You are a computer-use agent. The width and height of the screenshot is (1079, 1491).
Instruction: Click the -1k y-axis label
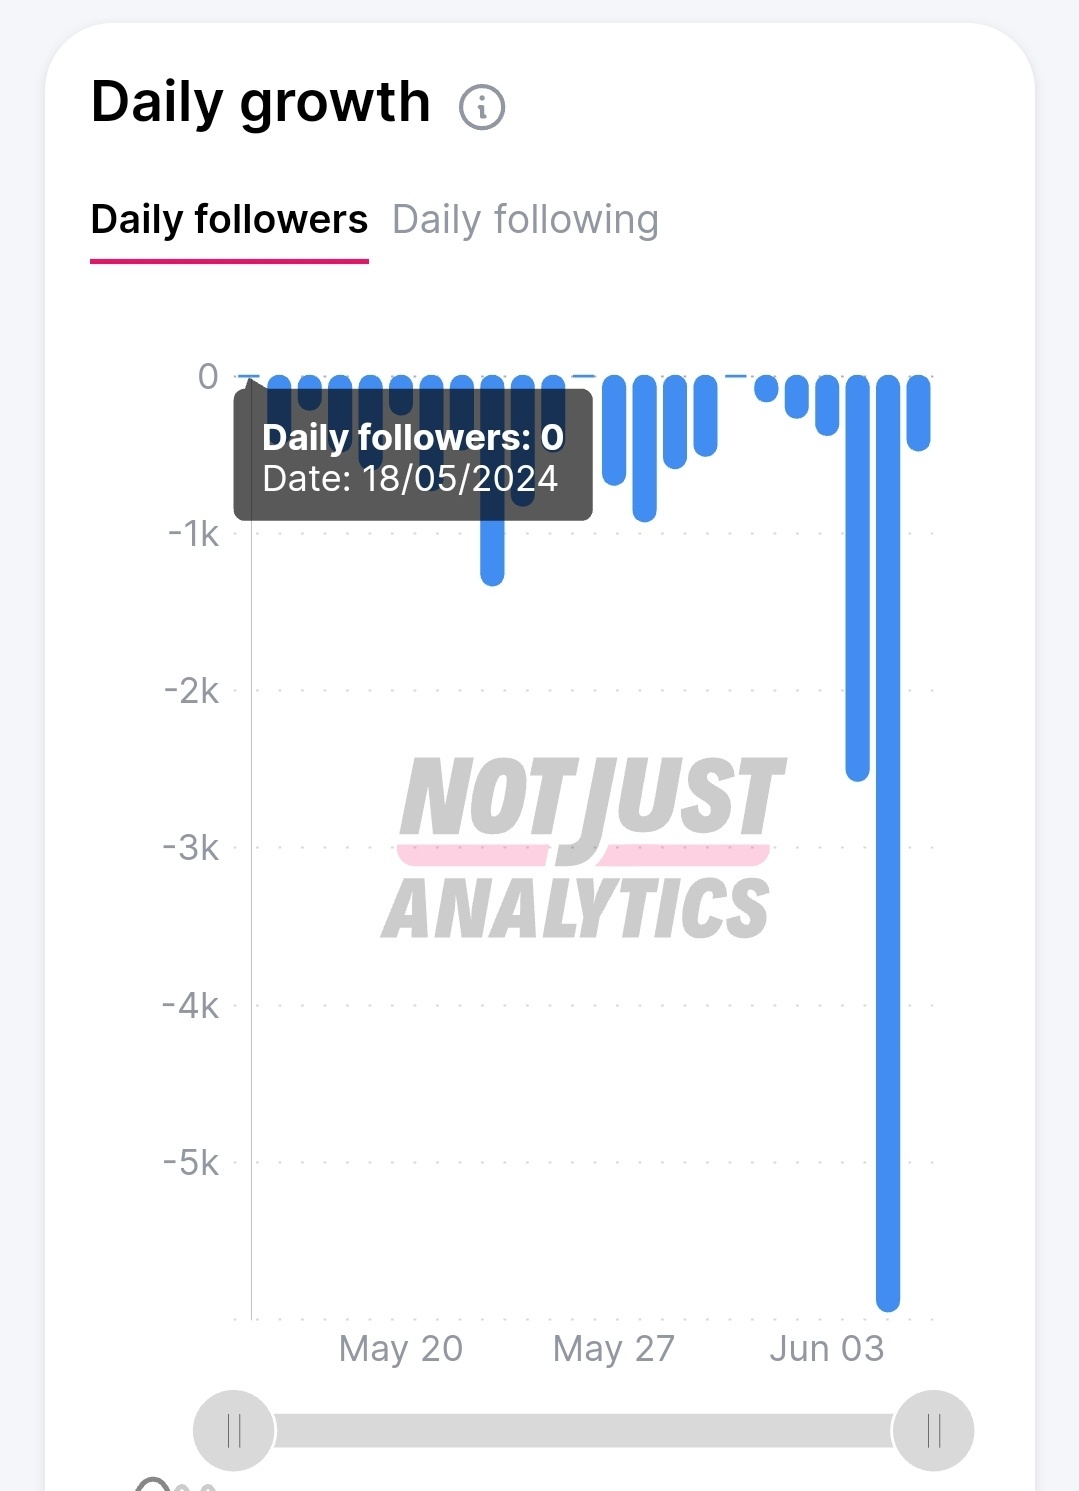click(x=193, y=534)
